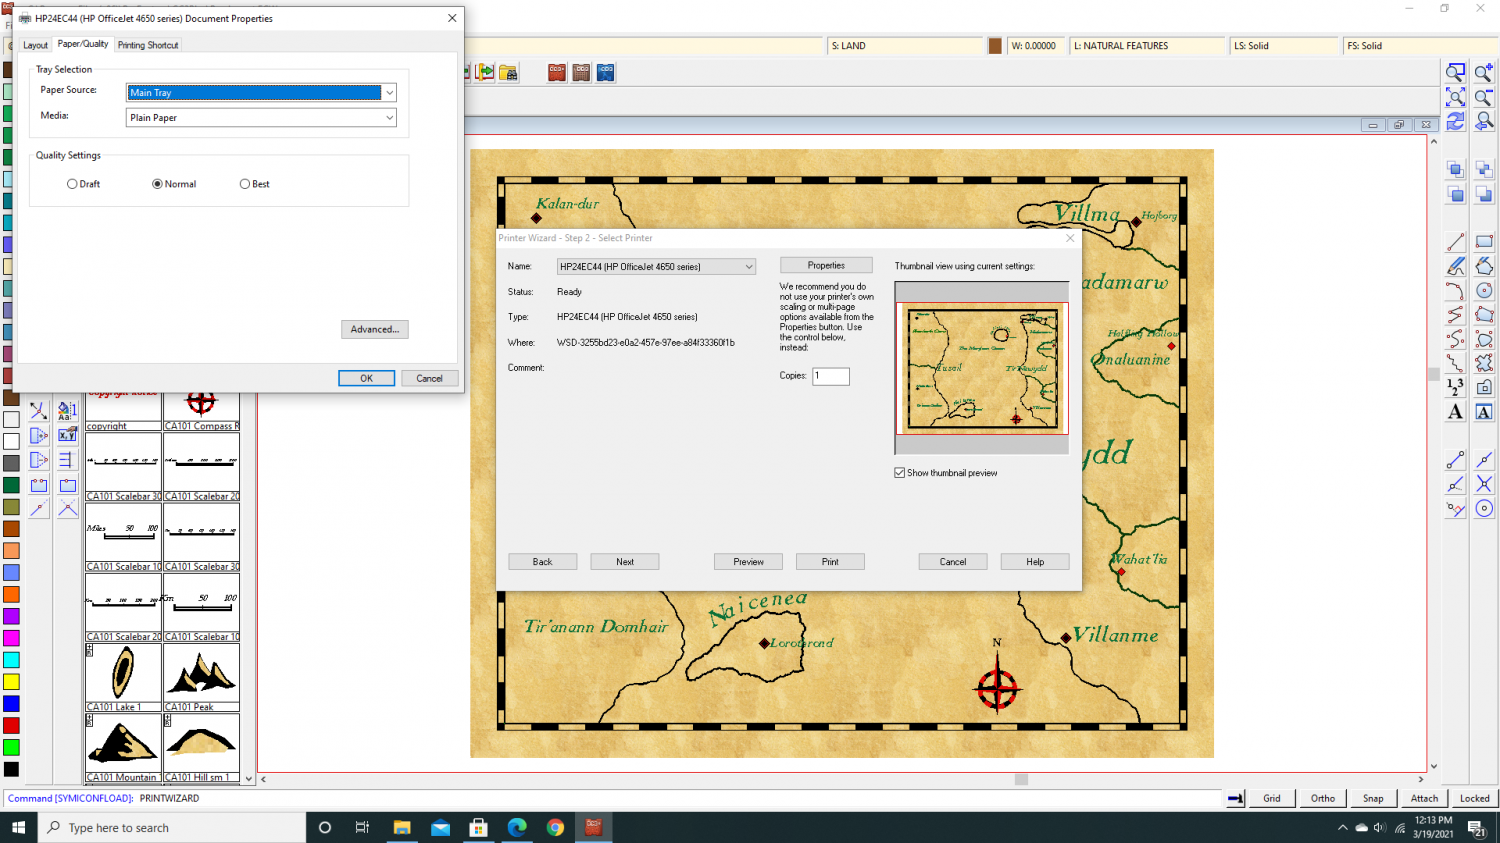
Task: Click the Redraw refresh arrows icon
Action: [1456, 121]
